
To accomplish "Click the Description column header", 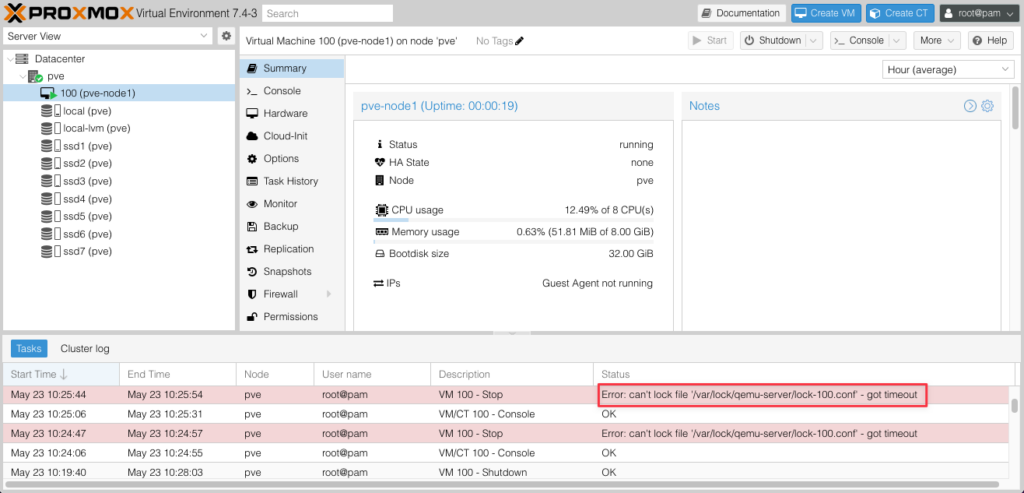I will tap(512, 374).
